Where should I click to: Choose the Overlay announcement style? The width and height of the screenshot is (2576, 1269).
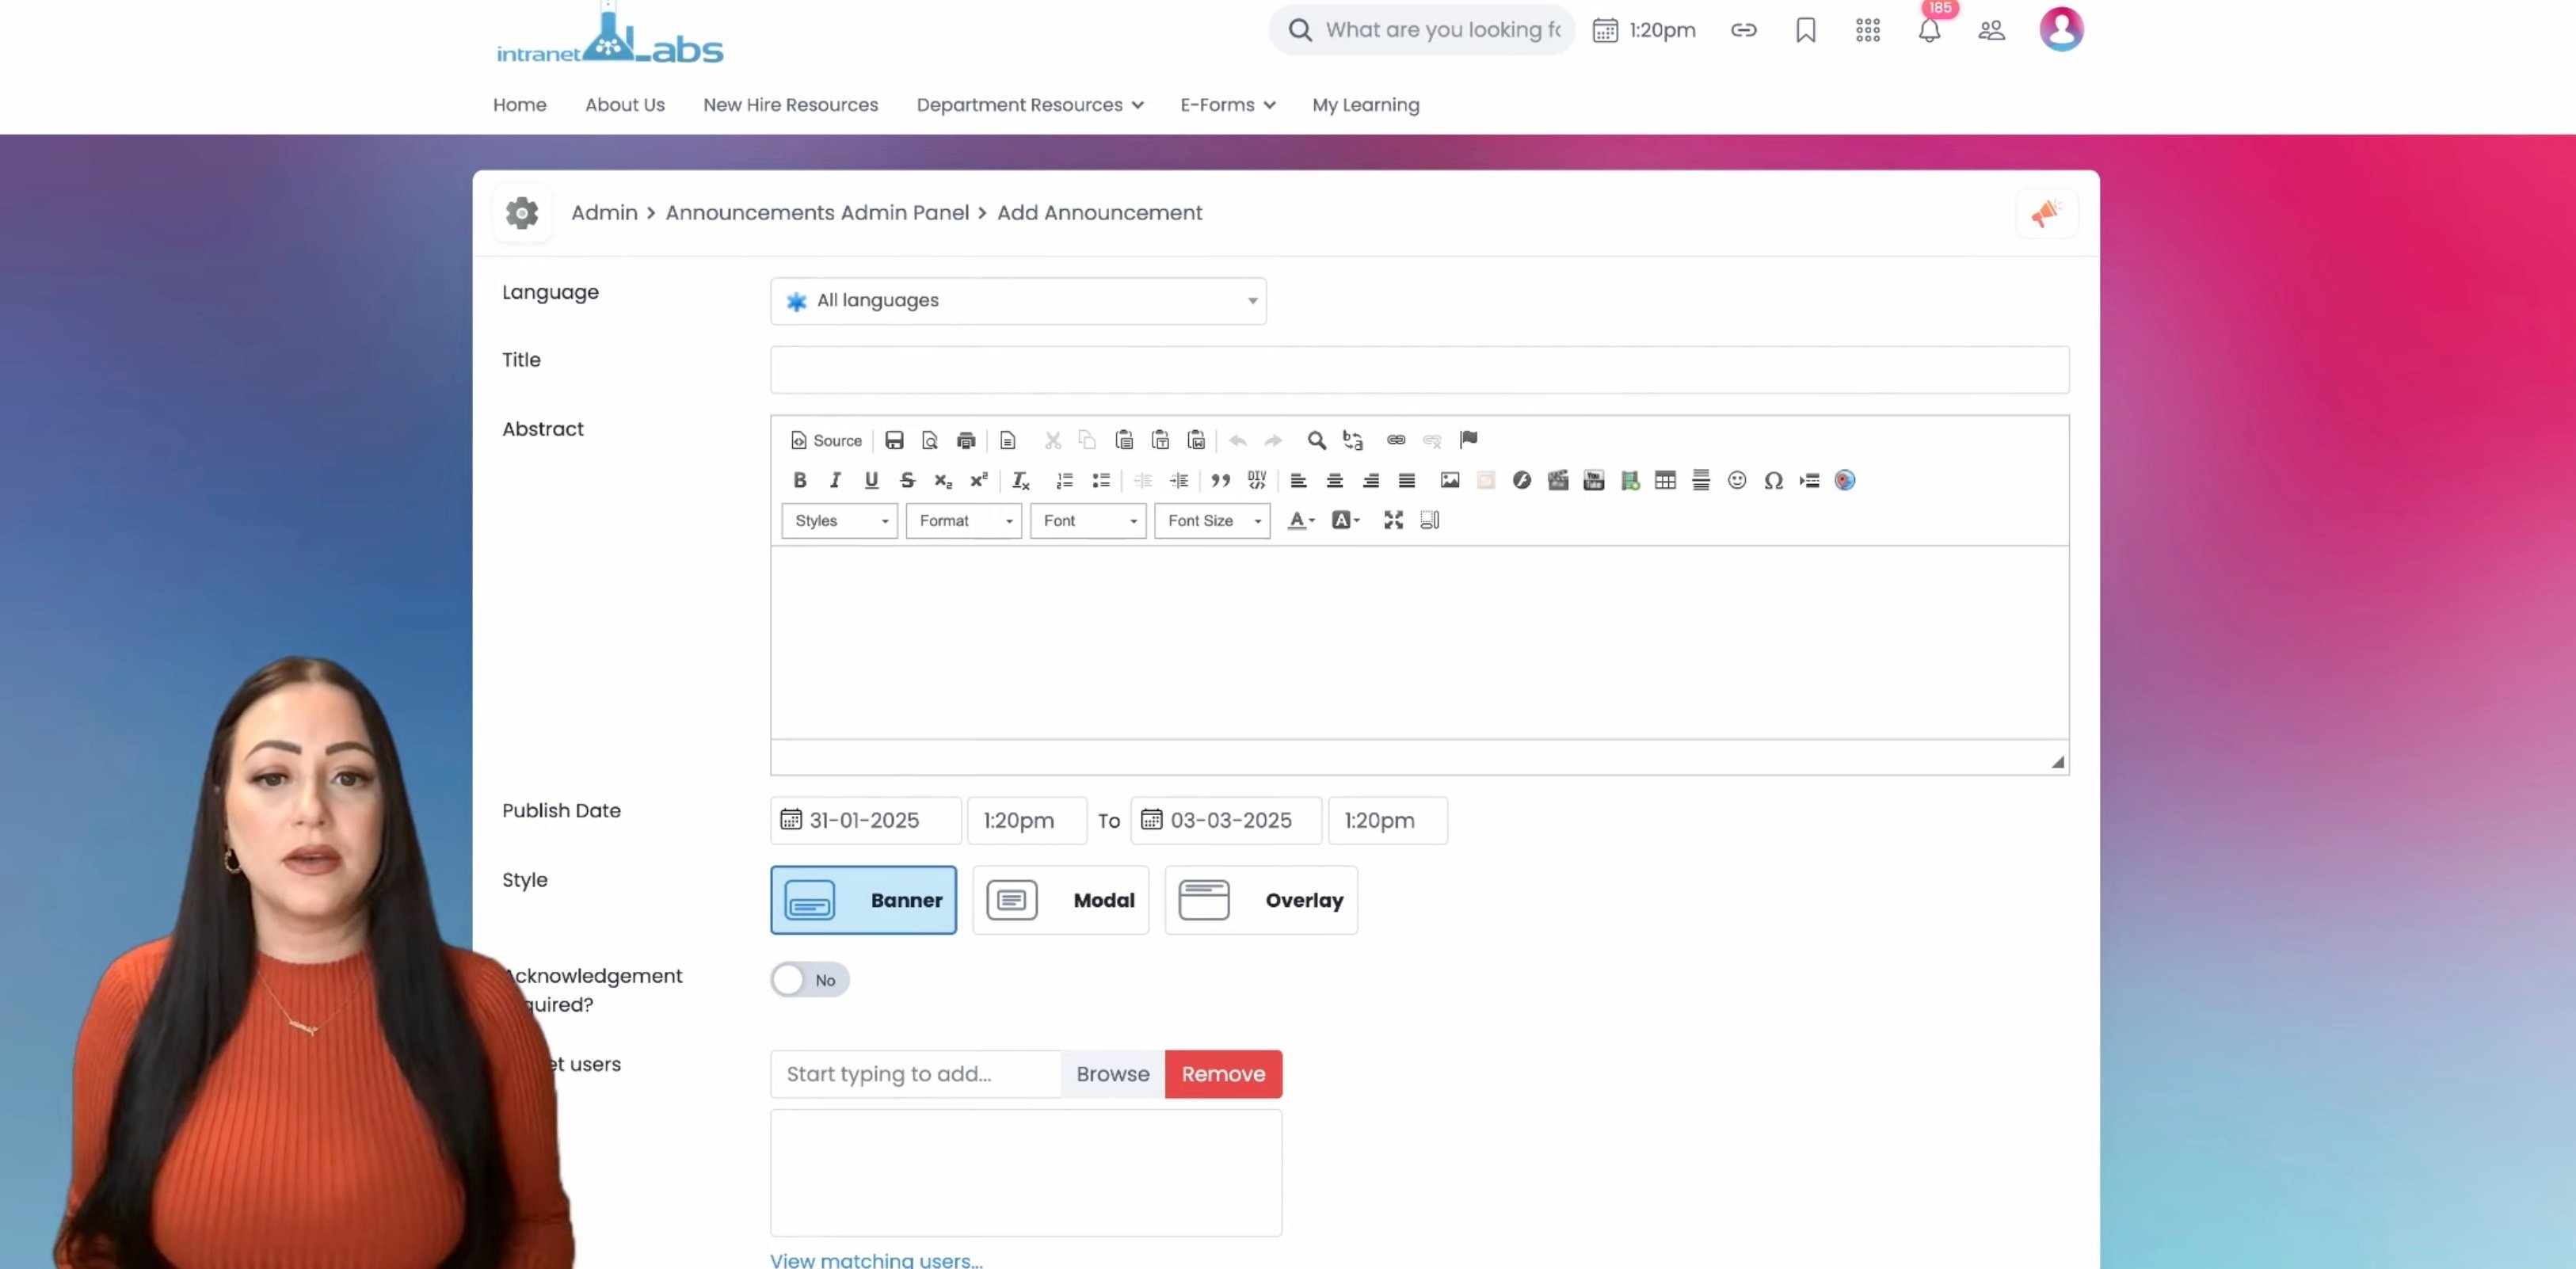pos(1260,900)
